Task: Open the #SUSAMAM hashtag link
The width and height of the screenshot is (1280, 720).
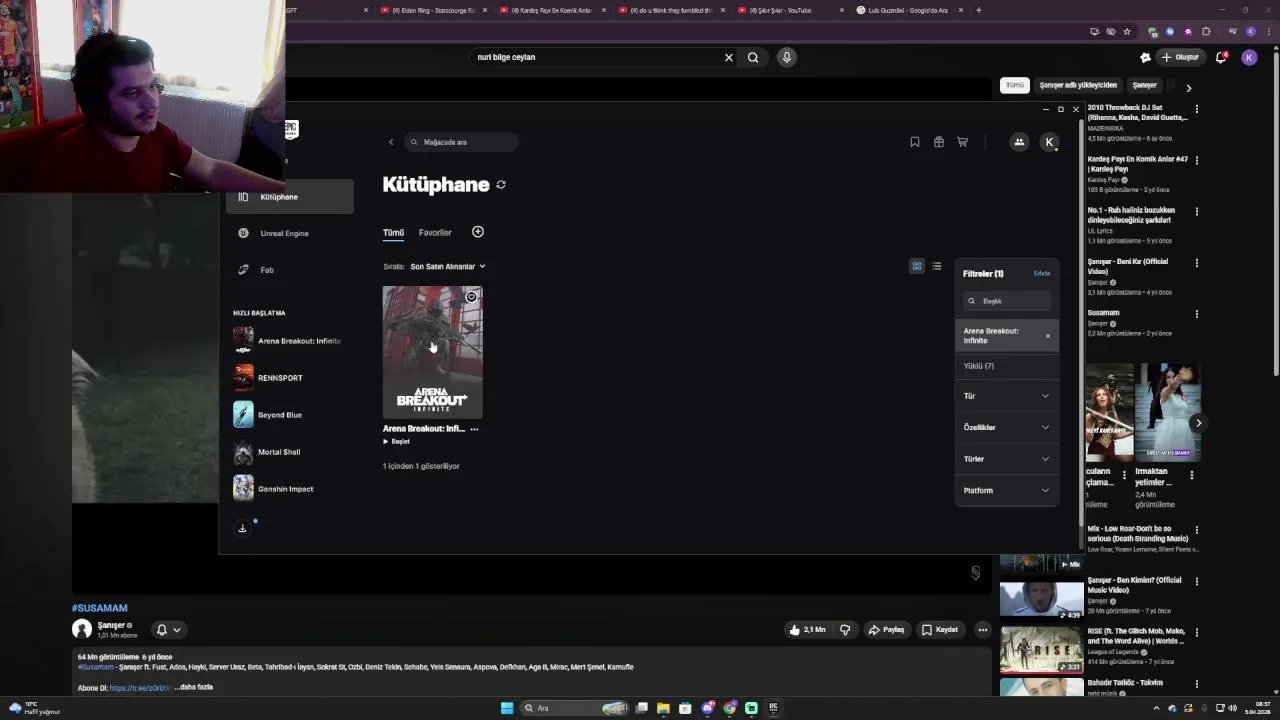Action: click(99, 608)
